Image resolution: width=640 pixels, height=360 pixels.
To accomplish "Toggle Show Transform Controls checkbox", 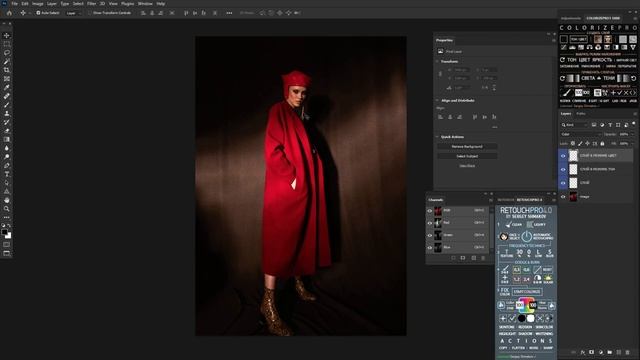I will [90, 13].
